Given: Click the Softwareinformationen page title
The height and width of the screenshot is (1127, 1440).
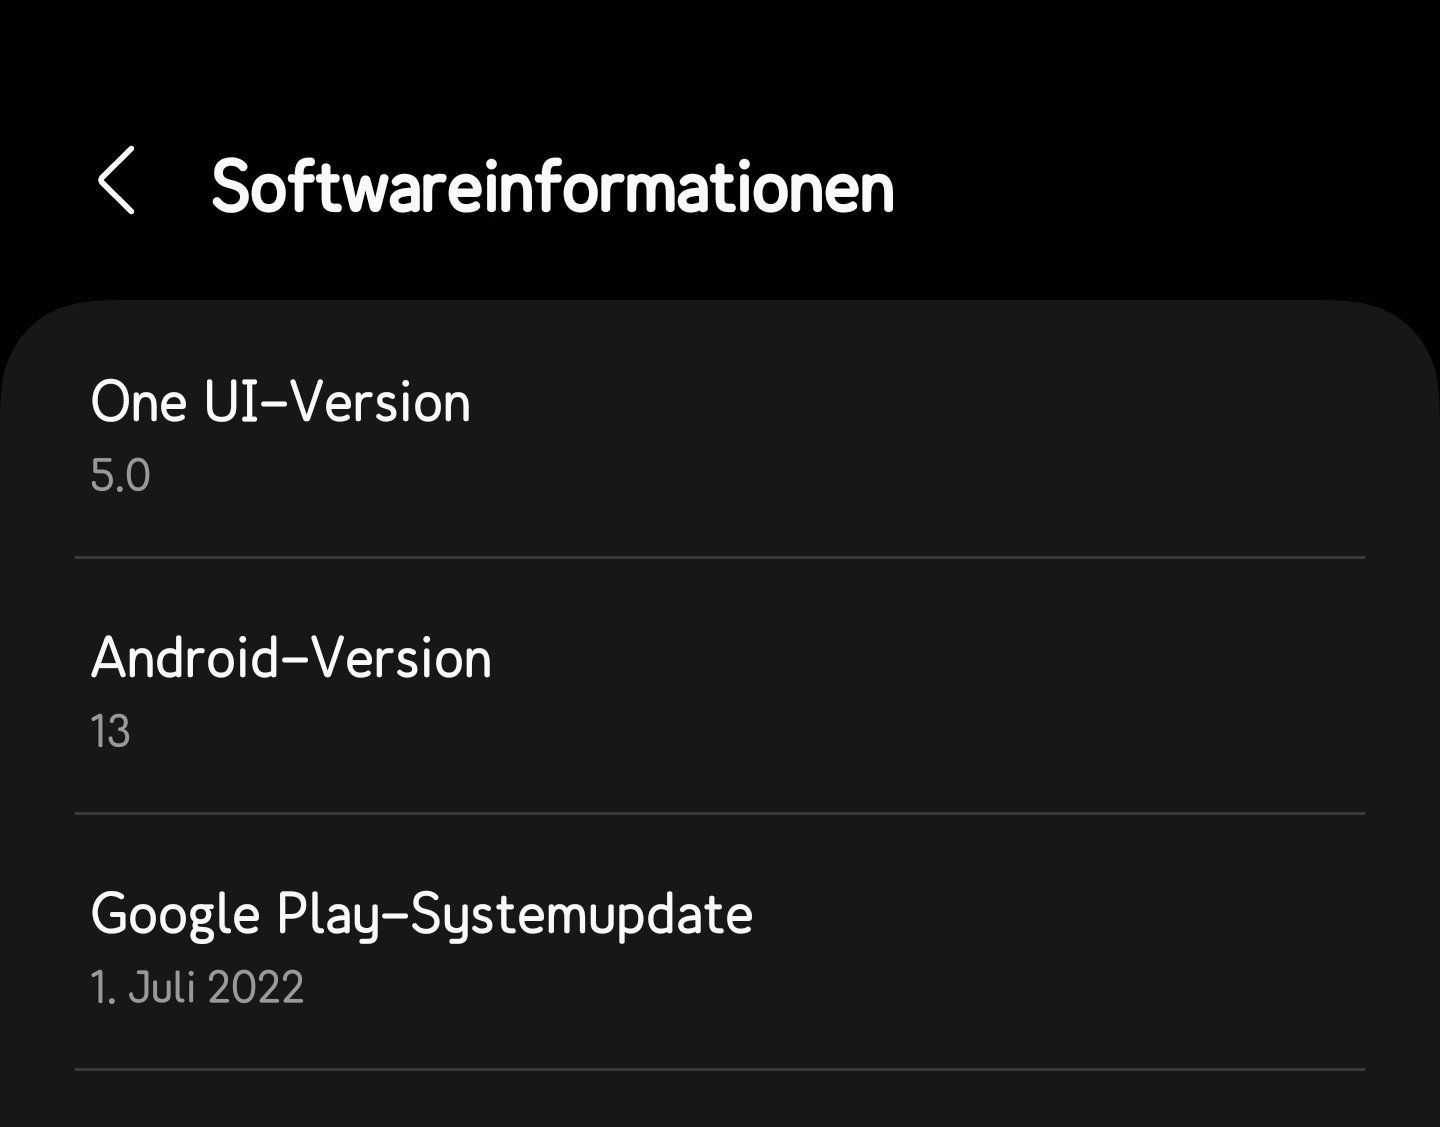Looking at the screenshot, I should click(552, 187).
